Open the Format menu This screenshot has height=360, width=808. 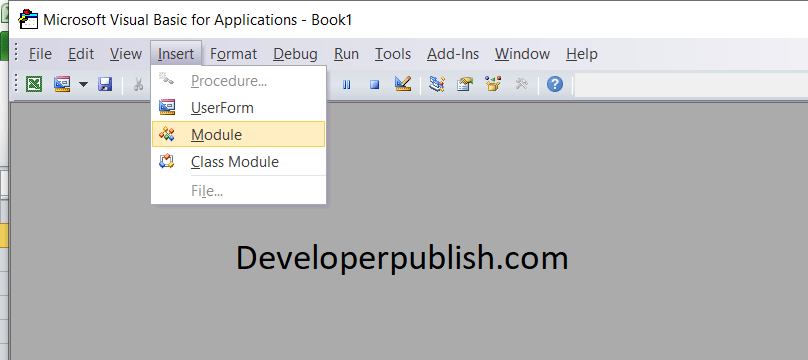[x=233, y=54]
